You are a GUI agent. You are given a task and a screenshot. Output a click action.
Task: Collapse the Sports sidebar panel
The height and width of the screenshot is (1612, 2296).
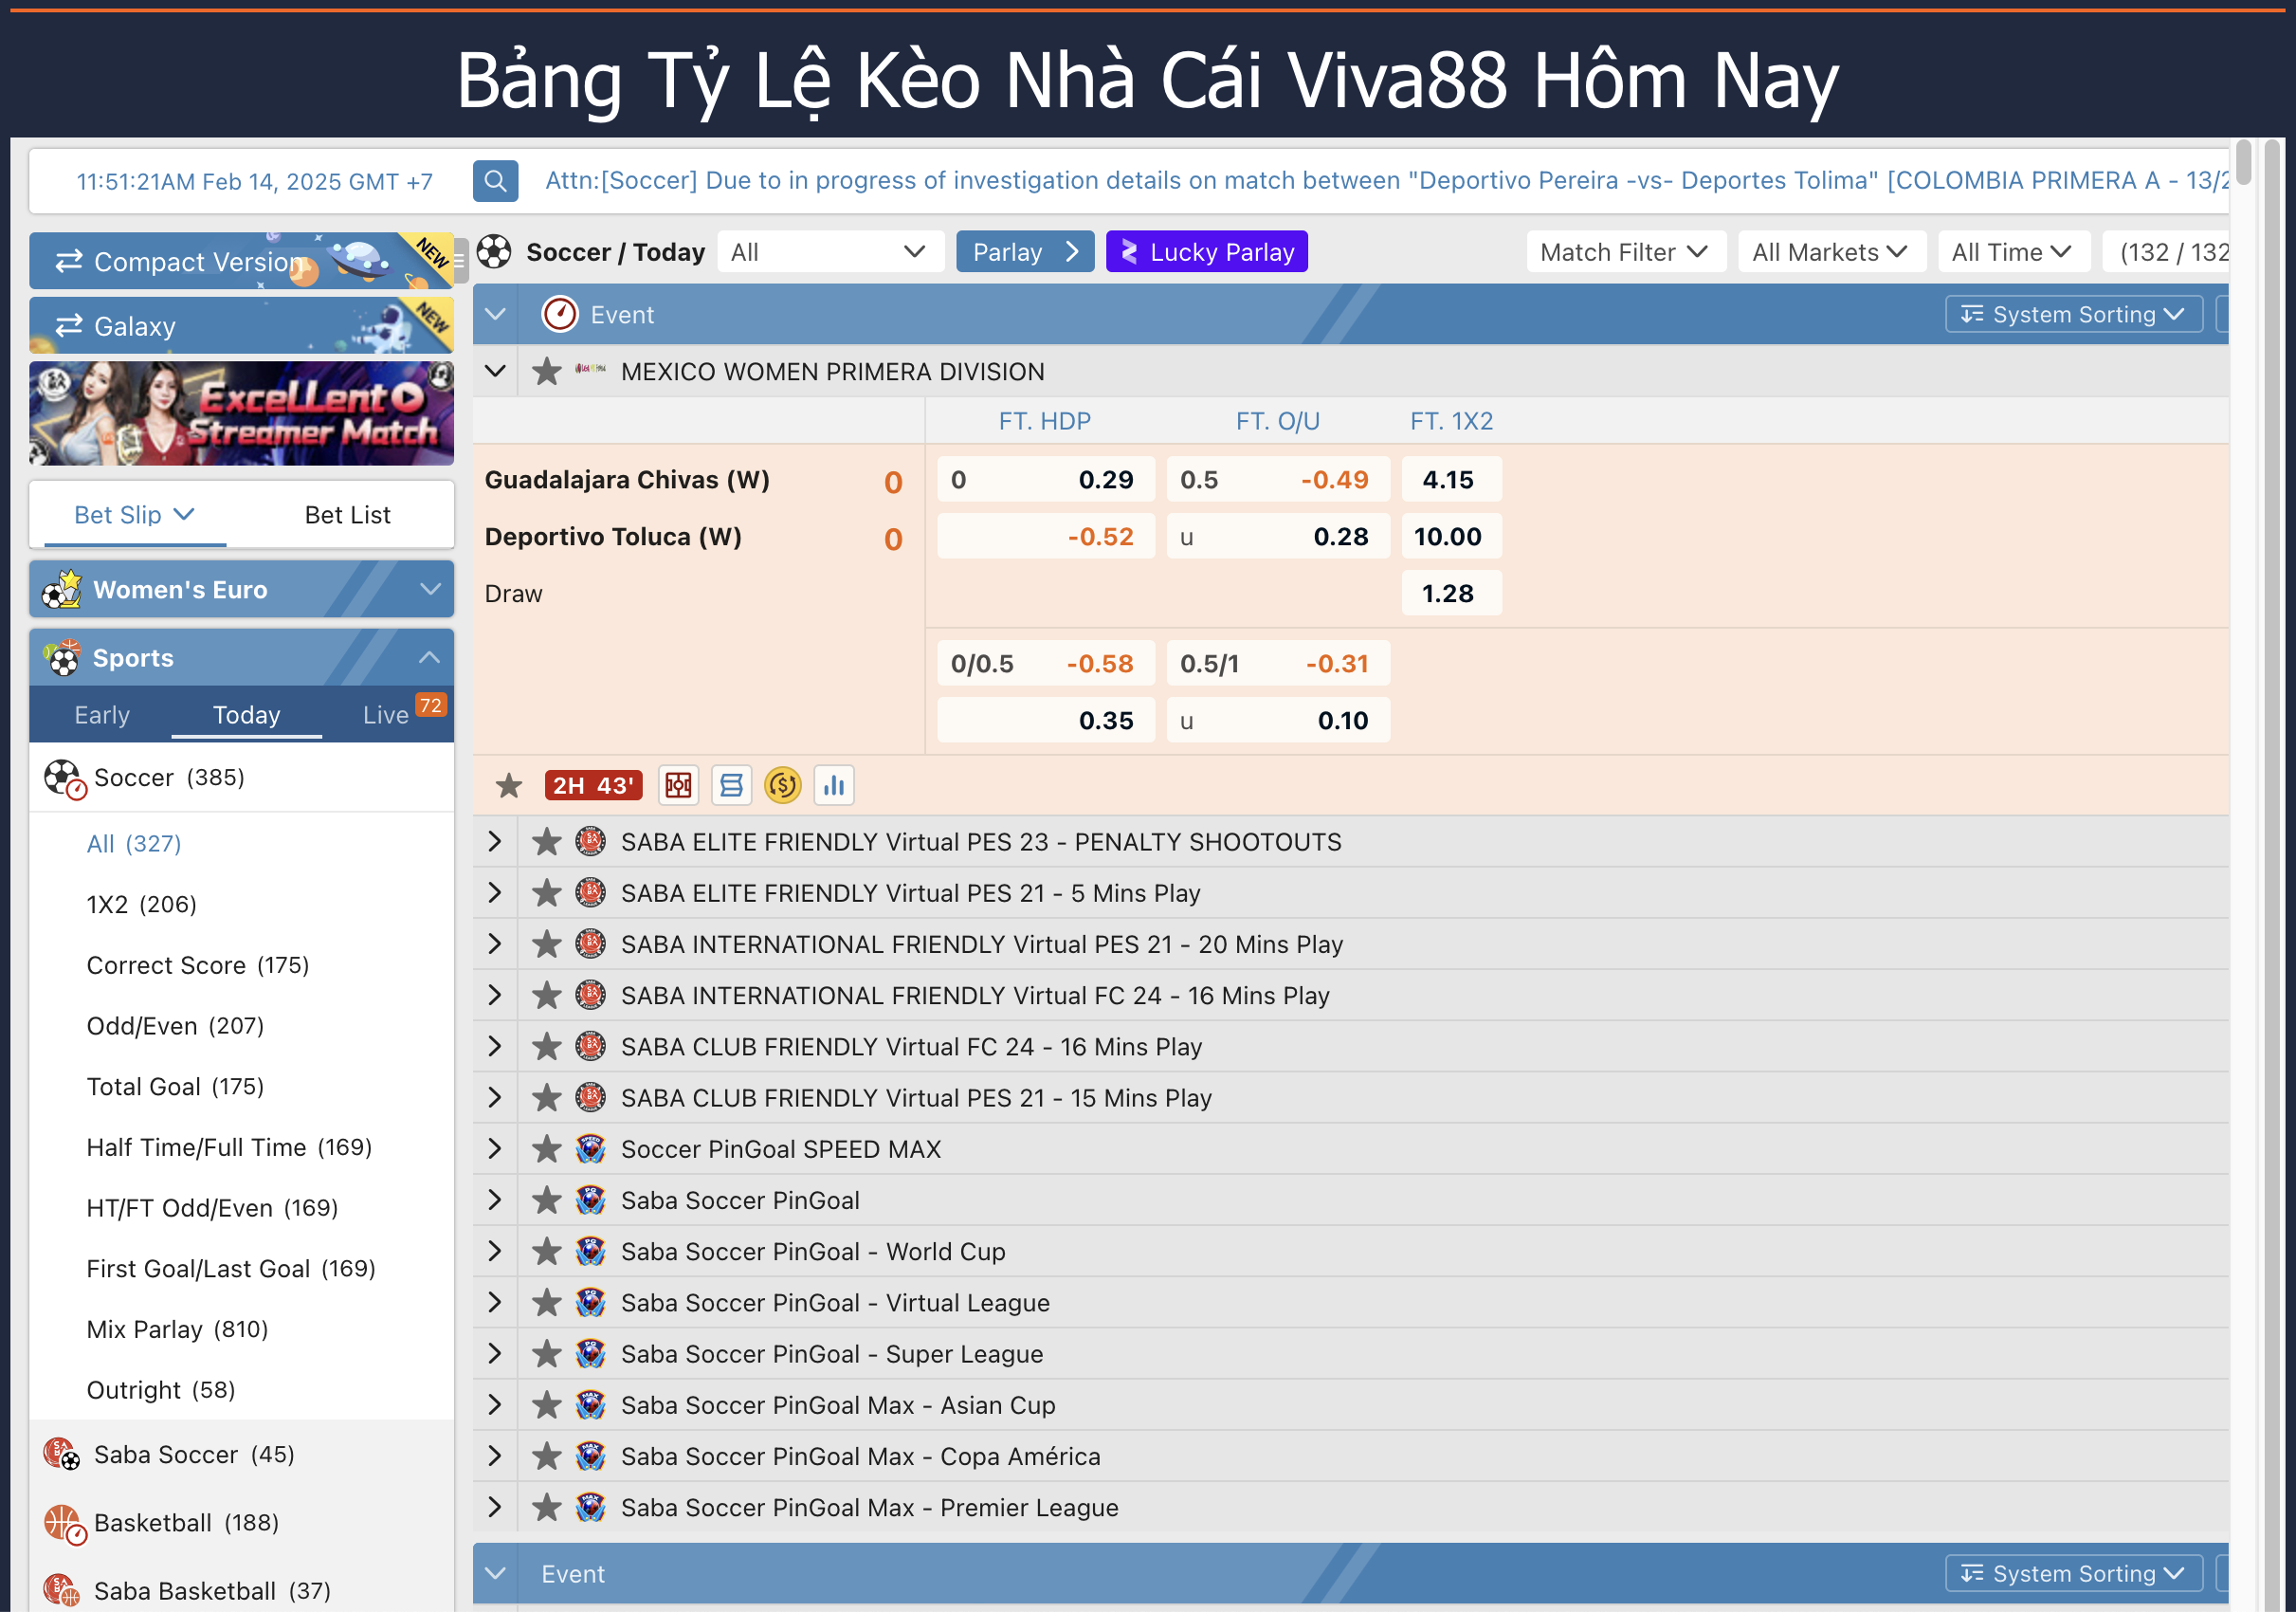tap(429, 657)
